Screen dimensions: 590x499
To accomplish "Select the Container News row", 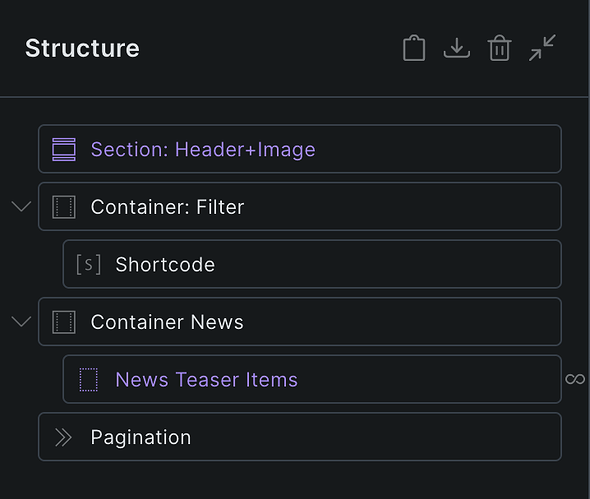I will pos(300,322).
